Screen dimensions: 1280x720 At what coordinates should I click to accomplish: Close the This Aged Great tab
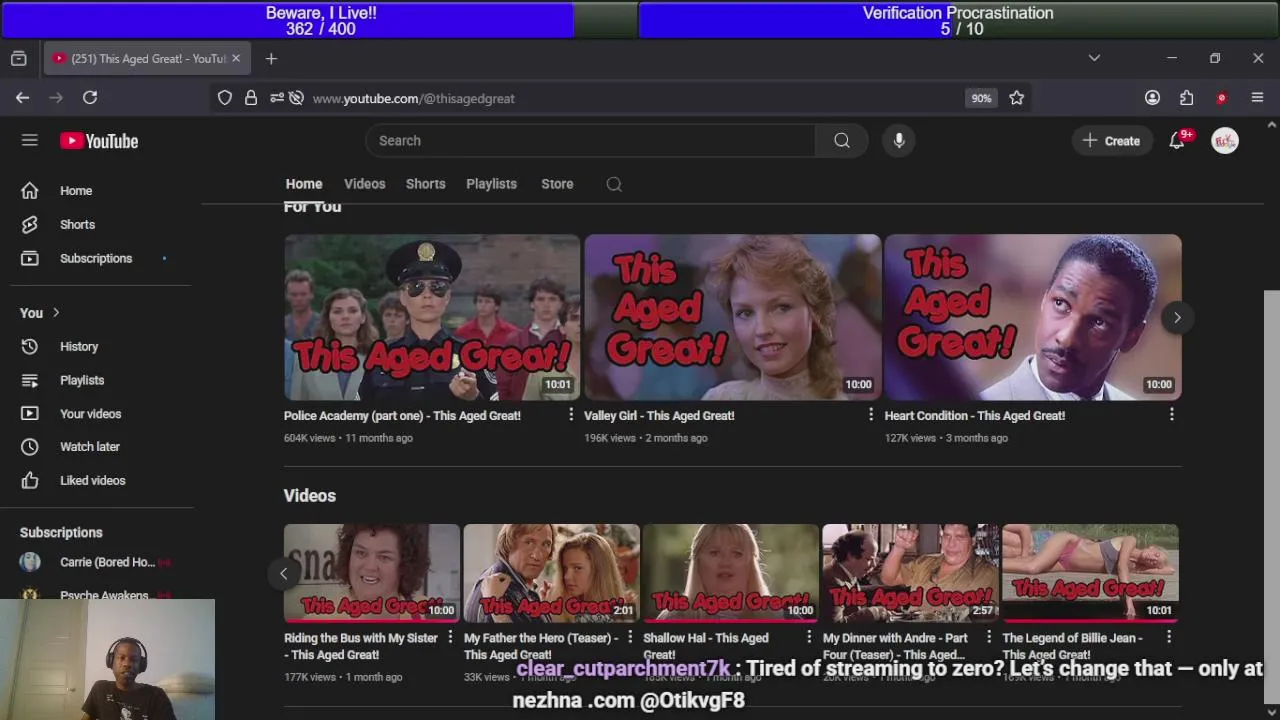coord(236,59)
